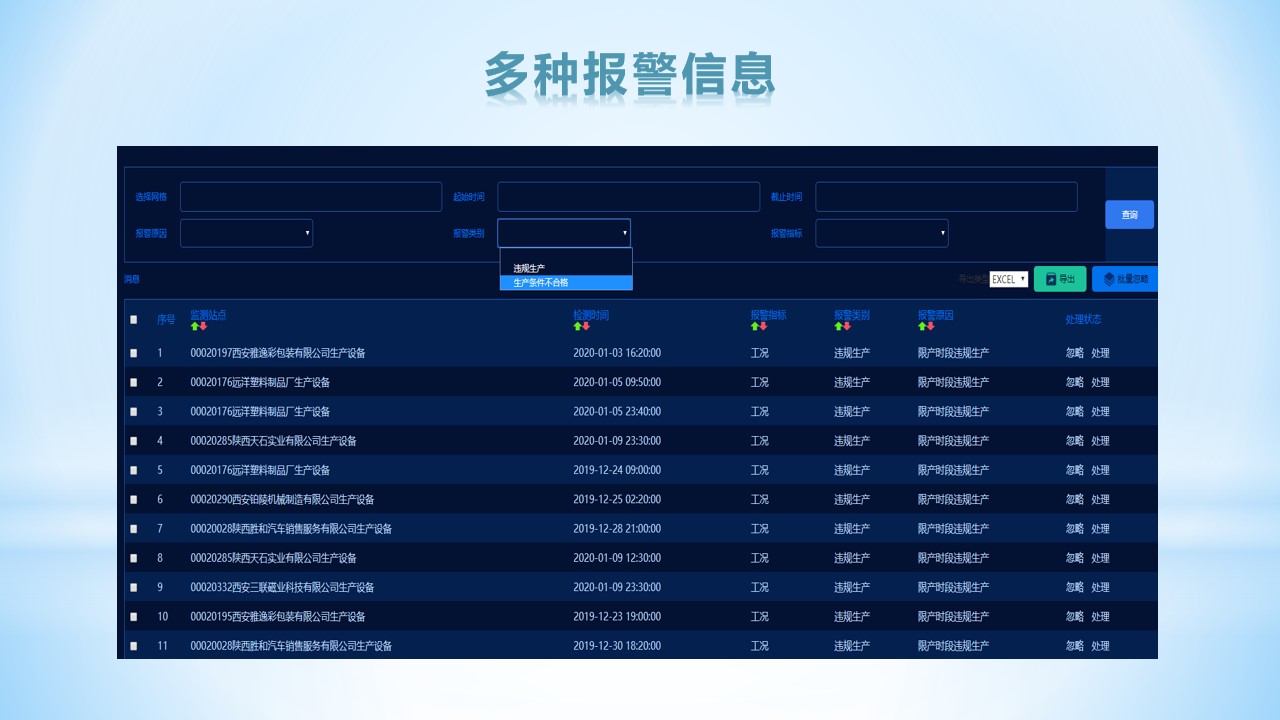Tick the select-all checkbox in table header
The width and height of the screenshot is (1280, 720).
pyautogui.click(x=134, y=320)
